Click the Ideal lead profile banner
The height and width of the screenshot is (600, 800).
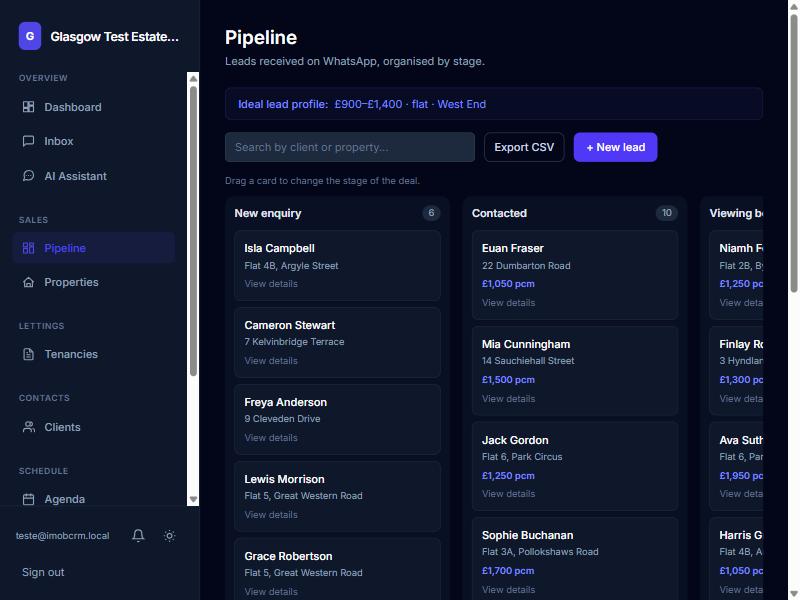[x=494, y=104]
